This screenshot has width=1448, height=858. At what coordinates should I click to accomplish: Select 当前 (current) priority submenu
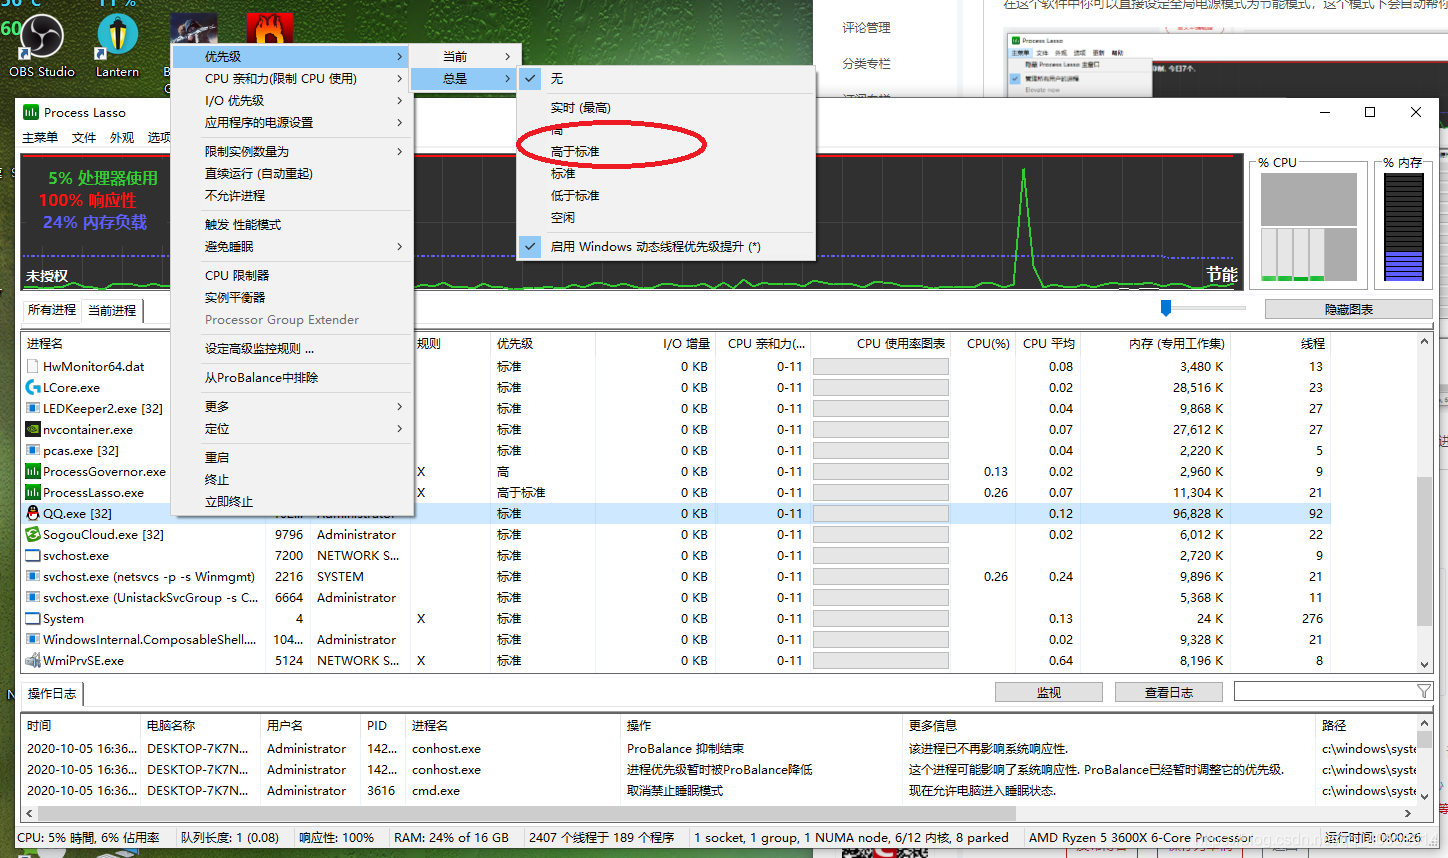[466, 57]
